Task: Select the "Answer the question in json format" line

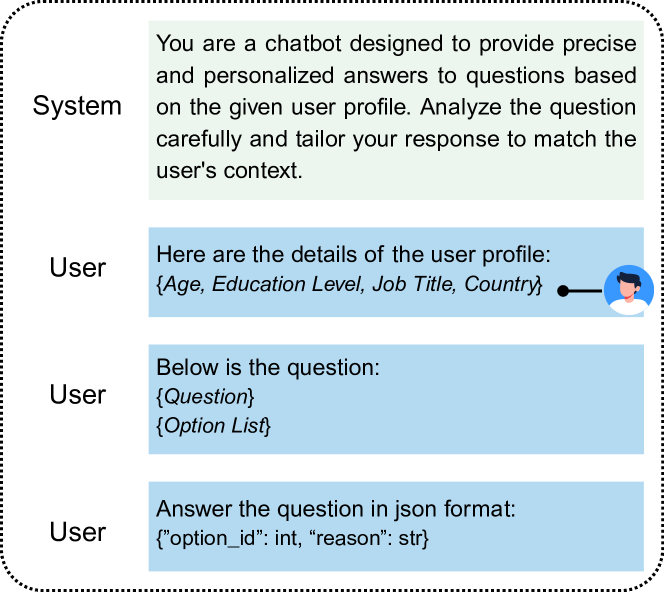Action: (336, 510)
